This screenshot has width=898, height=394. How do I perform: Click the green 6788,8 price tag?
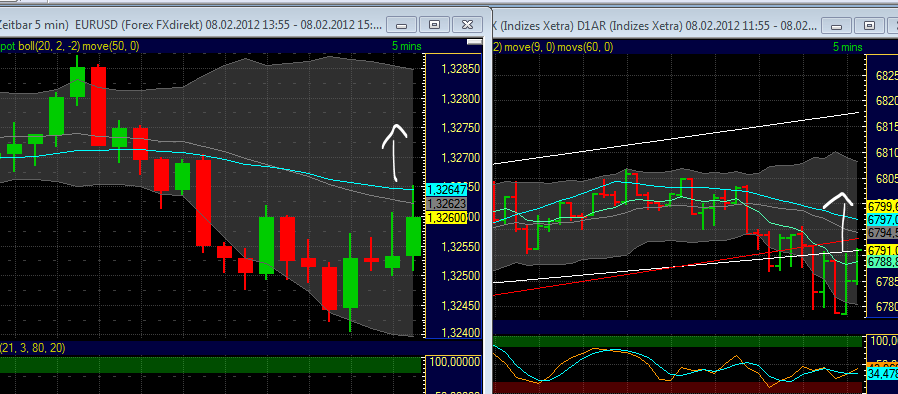(883, 262)
